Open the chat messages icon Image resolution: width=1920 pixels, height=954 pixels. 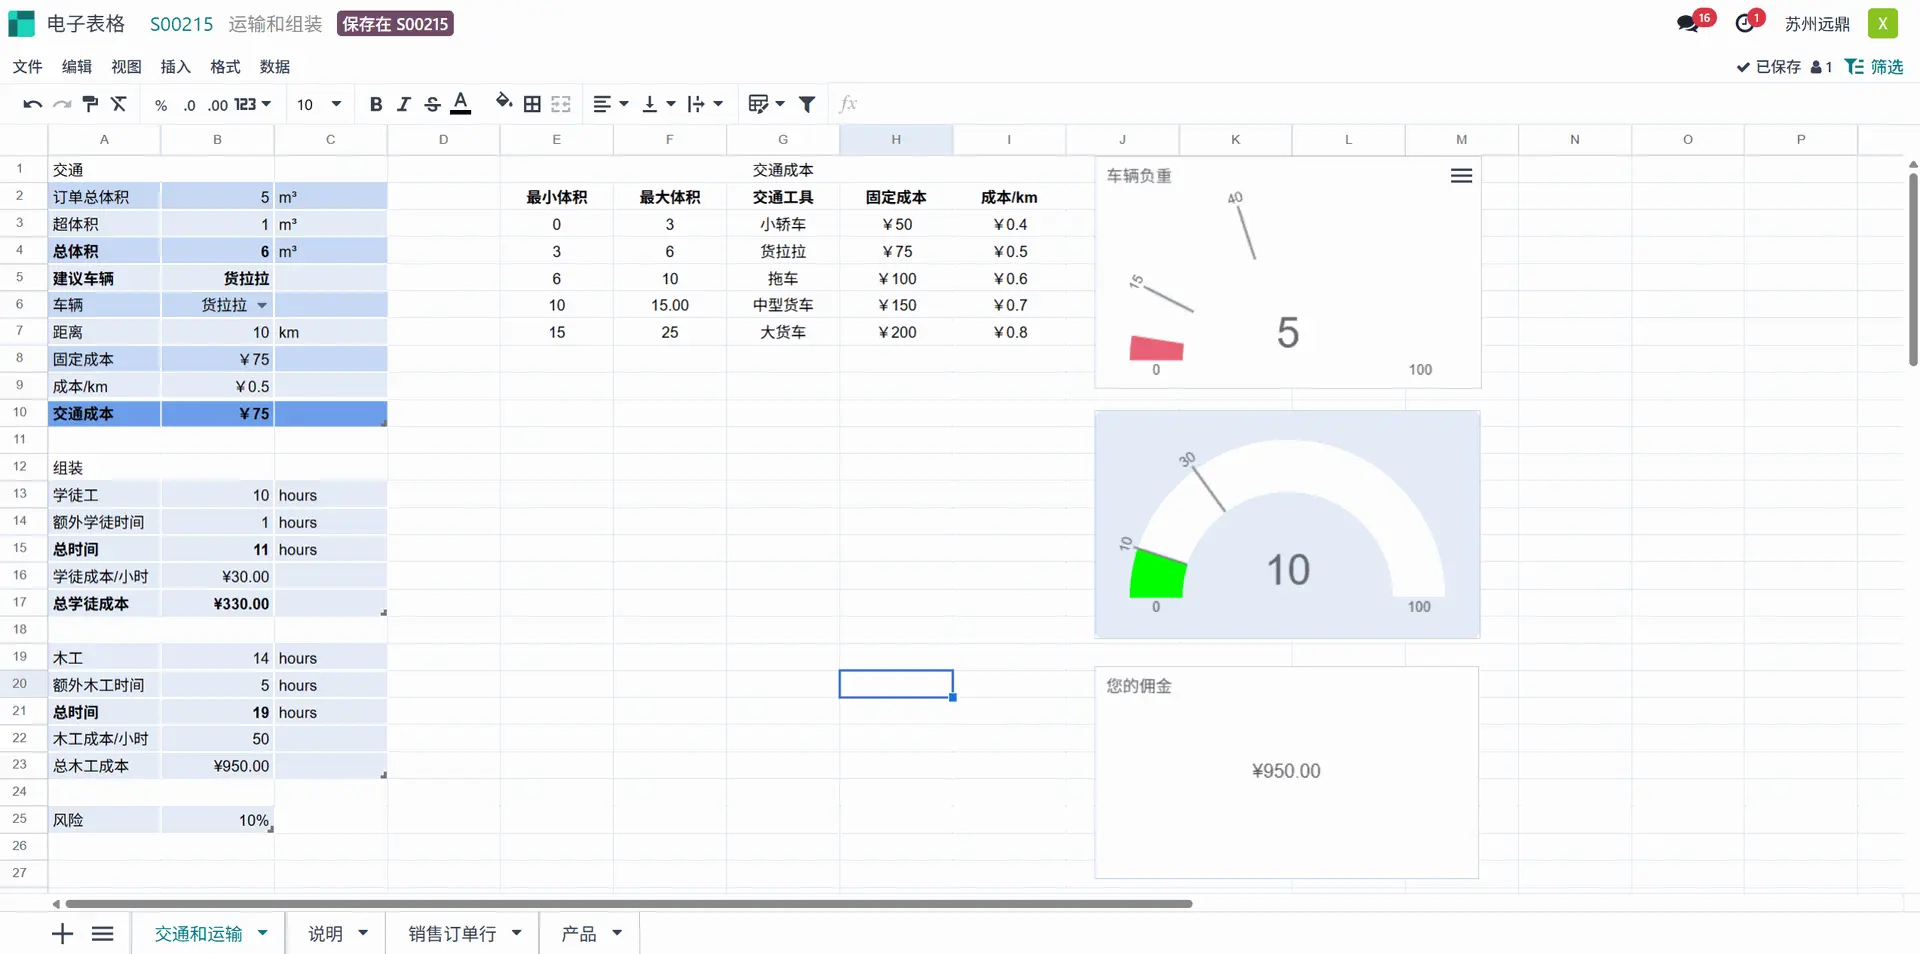[1688, 24]
